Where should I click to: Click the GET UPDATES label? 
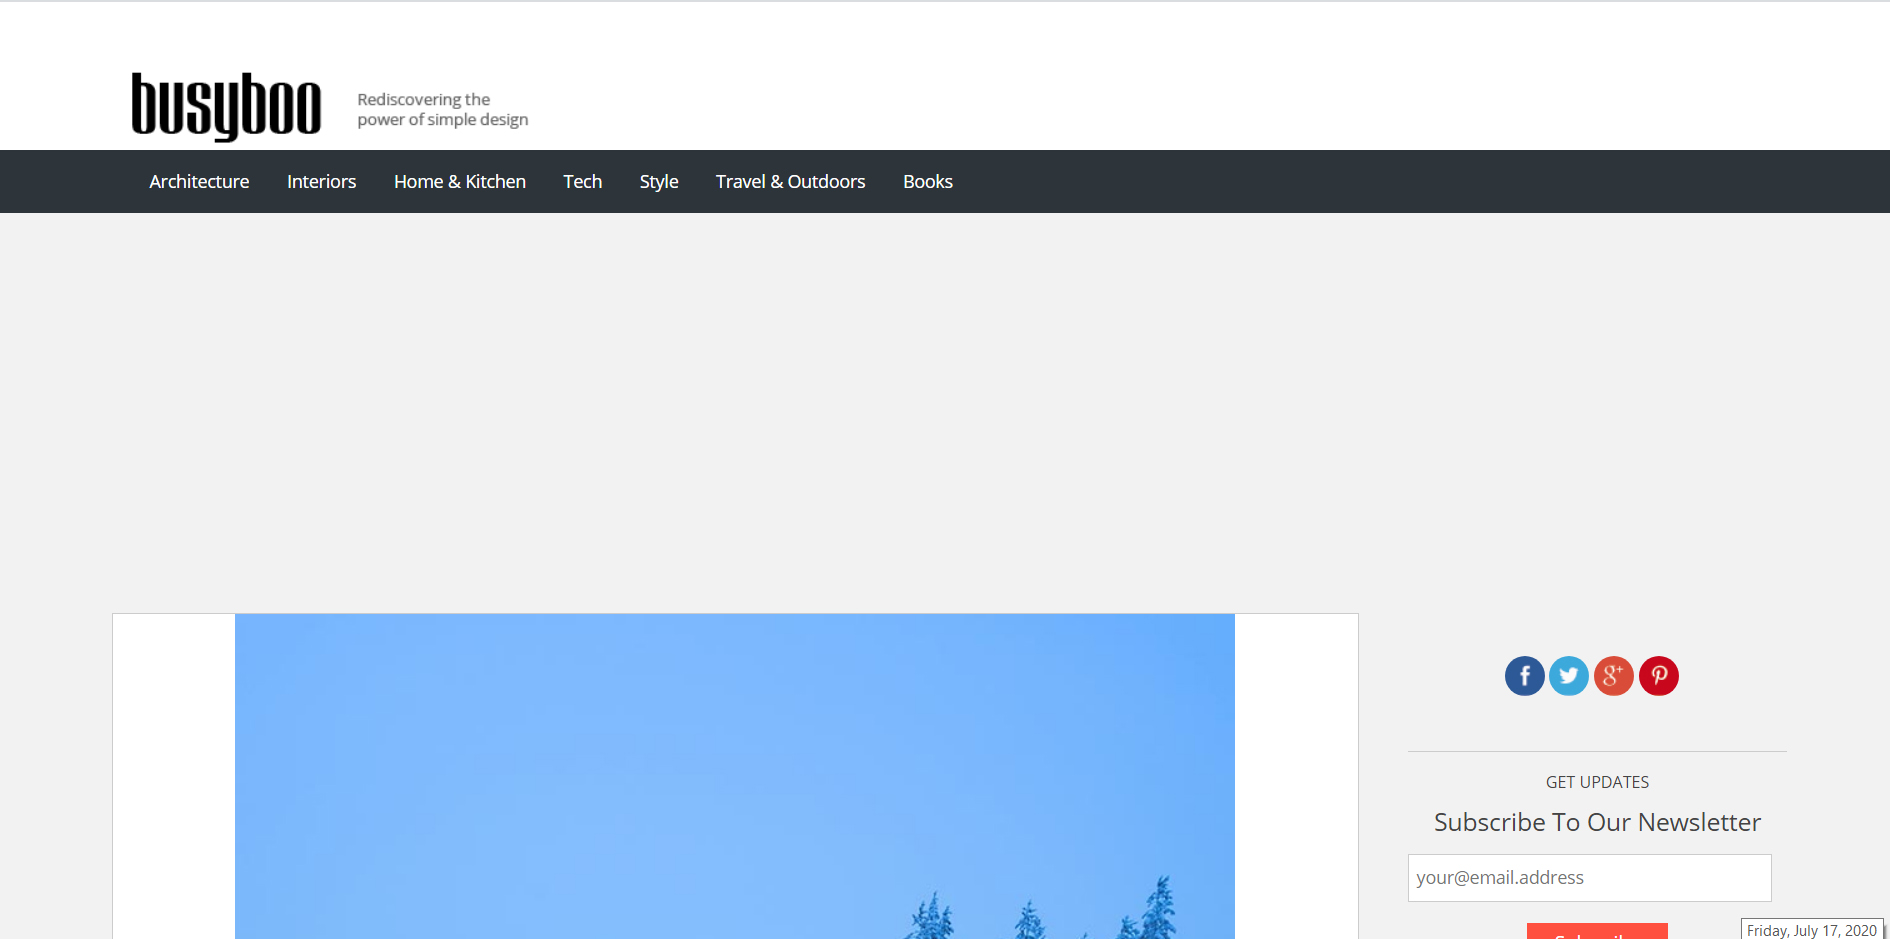[x=1597, y=782]
